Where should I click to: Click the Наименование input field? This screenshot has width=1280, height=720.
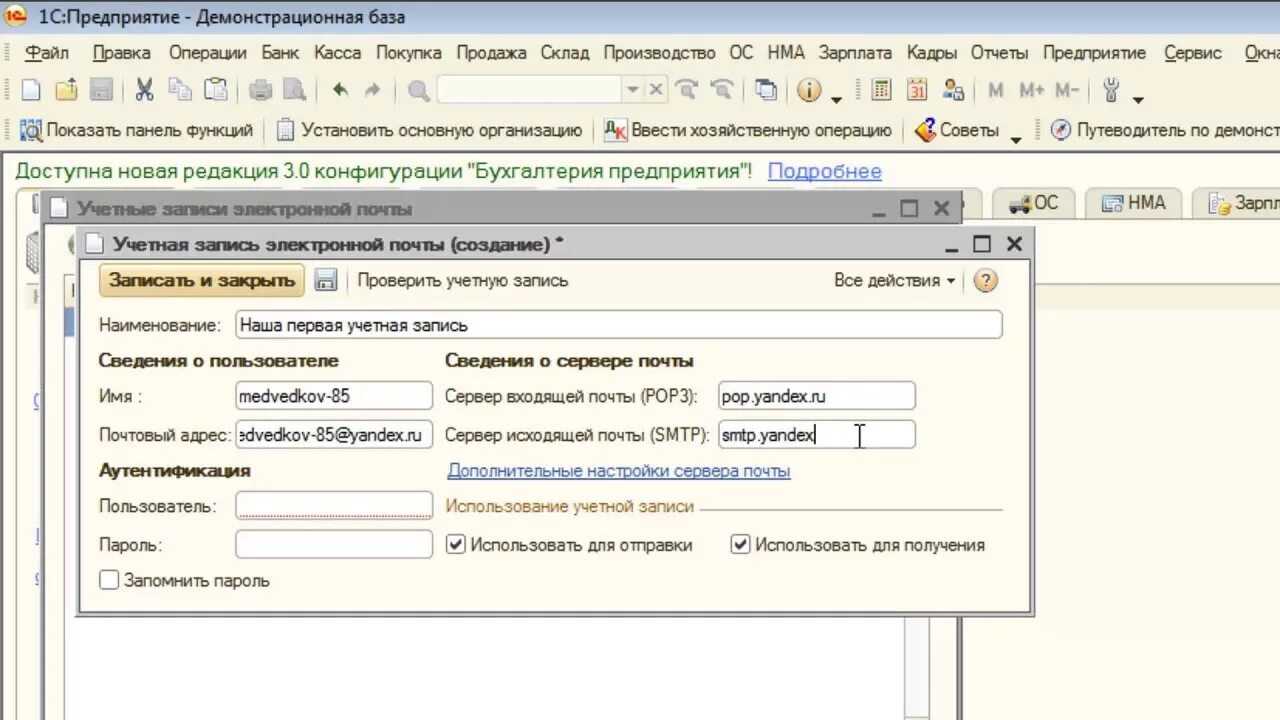click(619, 325)
